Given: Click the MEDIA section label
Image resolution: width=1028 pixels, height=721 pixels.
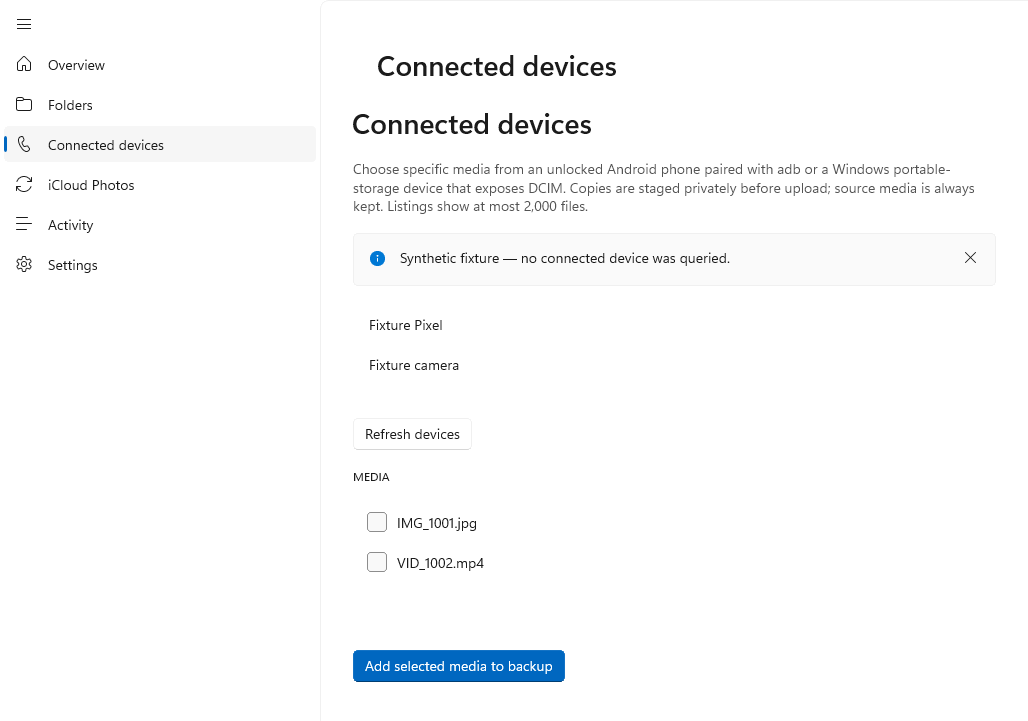Looking at the screenshot, I should coord(371,477).
